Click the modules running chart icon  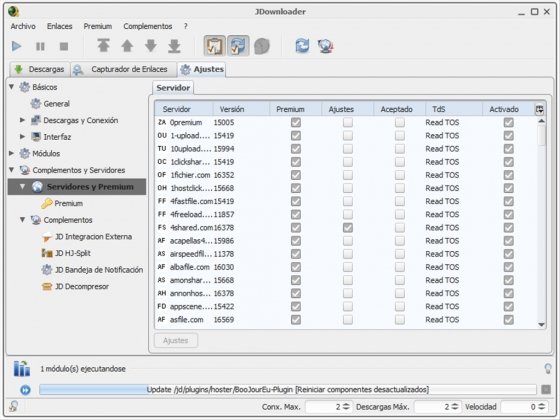pos(22,369)
